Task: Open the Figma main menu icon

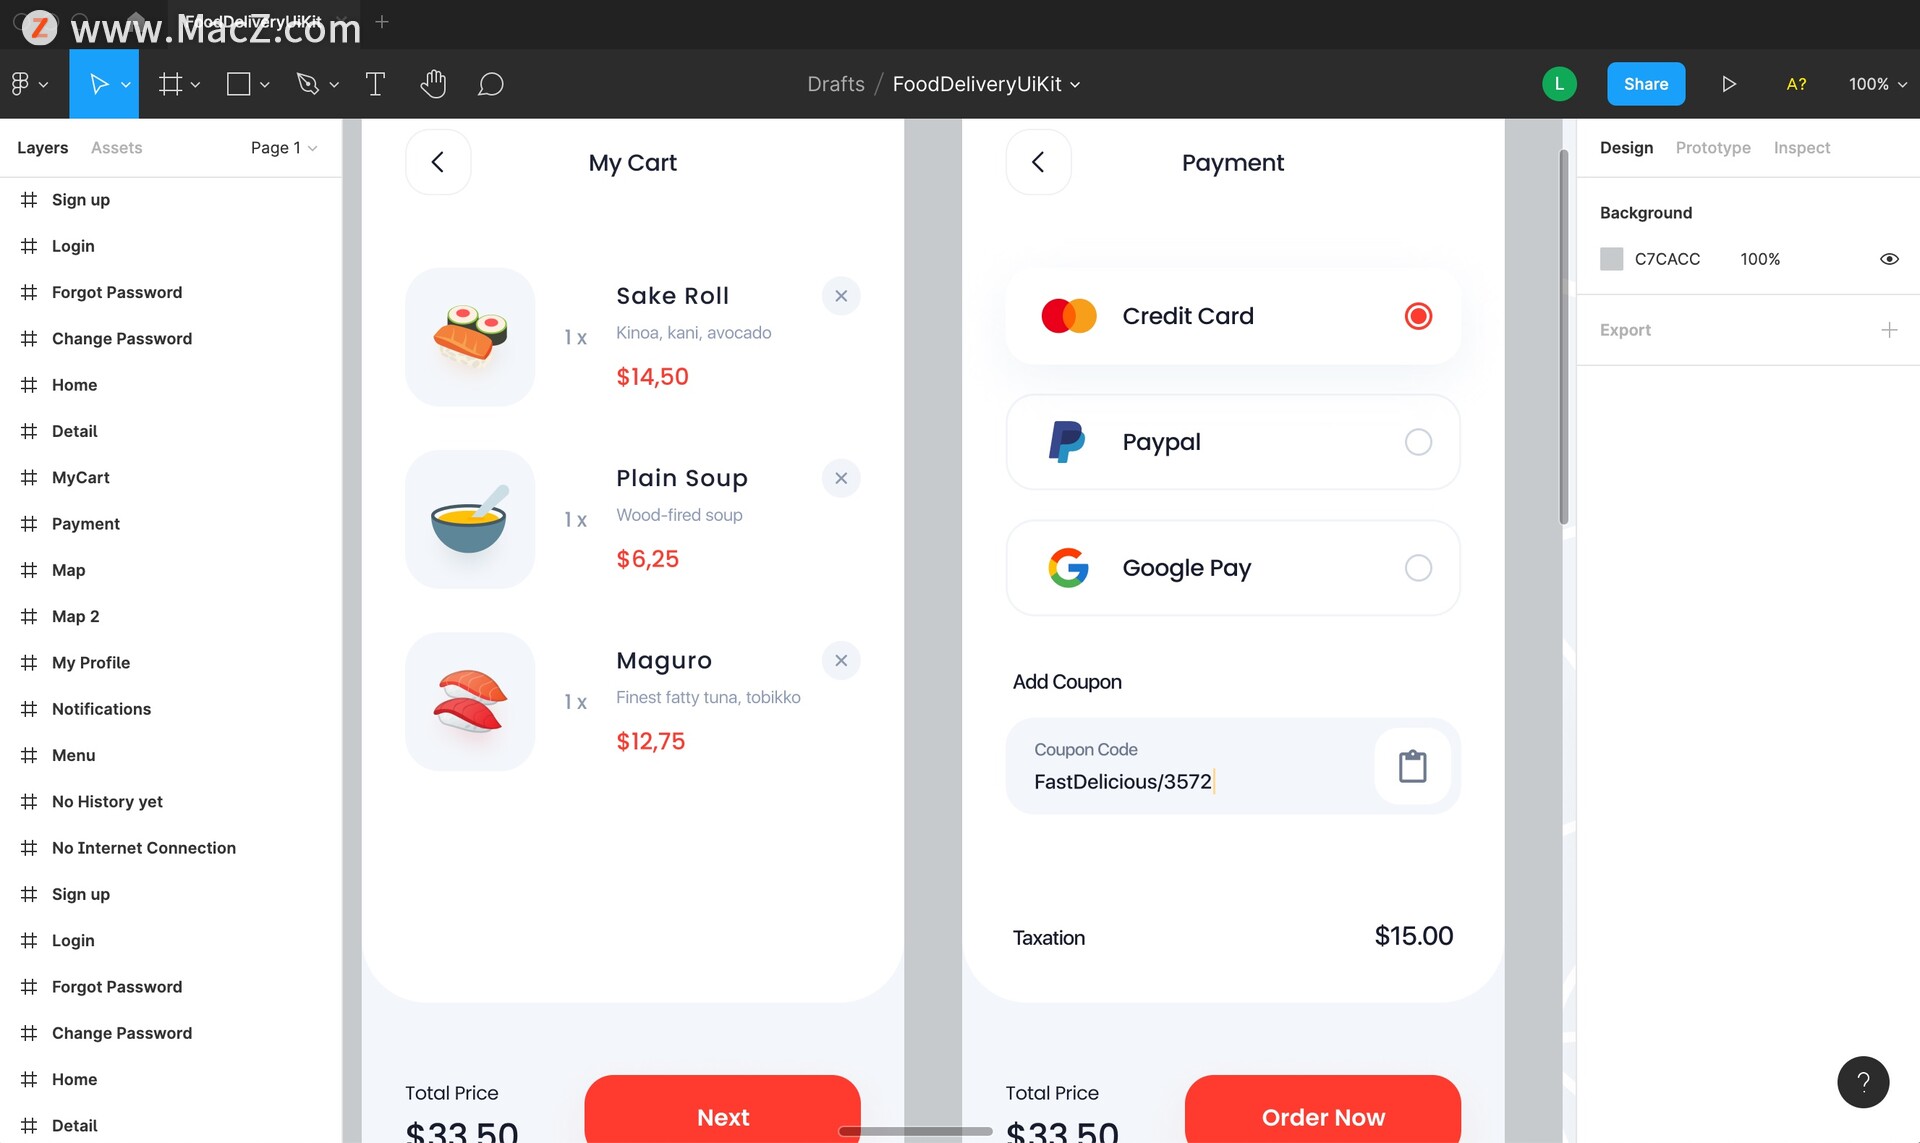Action: (x=20, y=84)
